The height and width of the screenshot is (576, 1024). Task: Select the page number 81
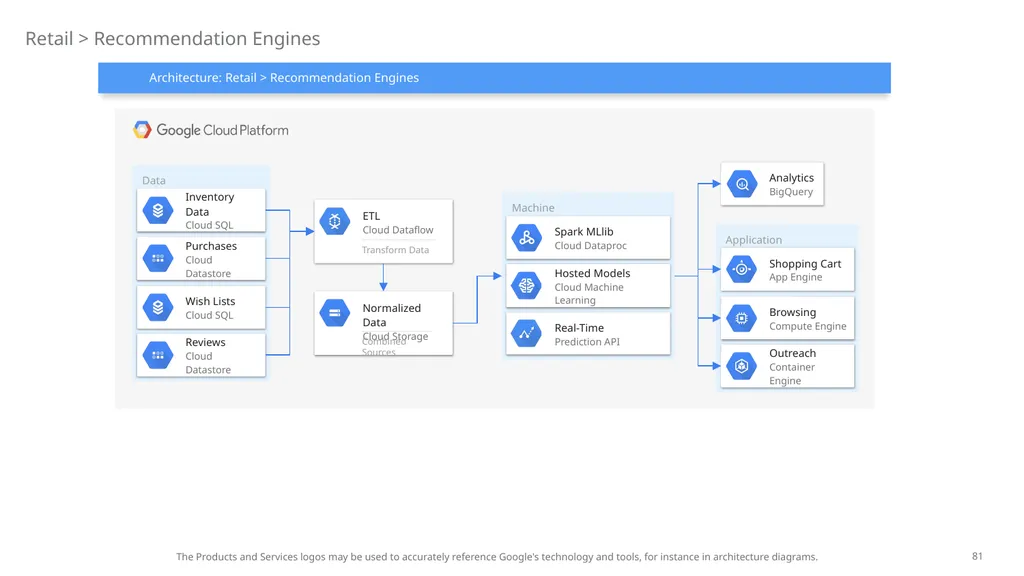[977, 556]
